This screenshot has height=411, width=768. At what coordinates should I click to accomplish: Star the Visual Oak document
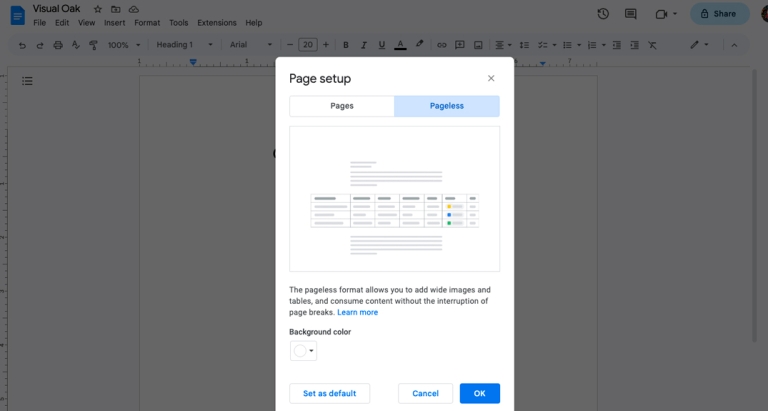pos(97,9)
